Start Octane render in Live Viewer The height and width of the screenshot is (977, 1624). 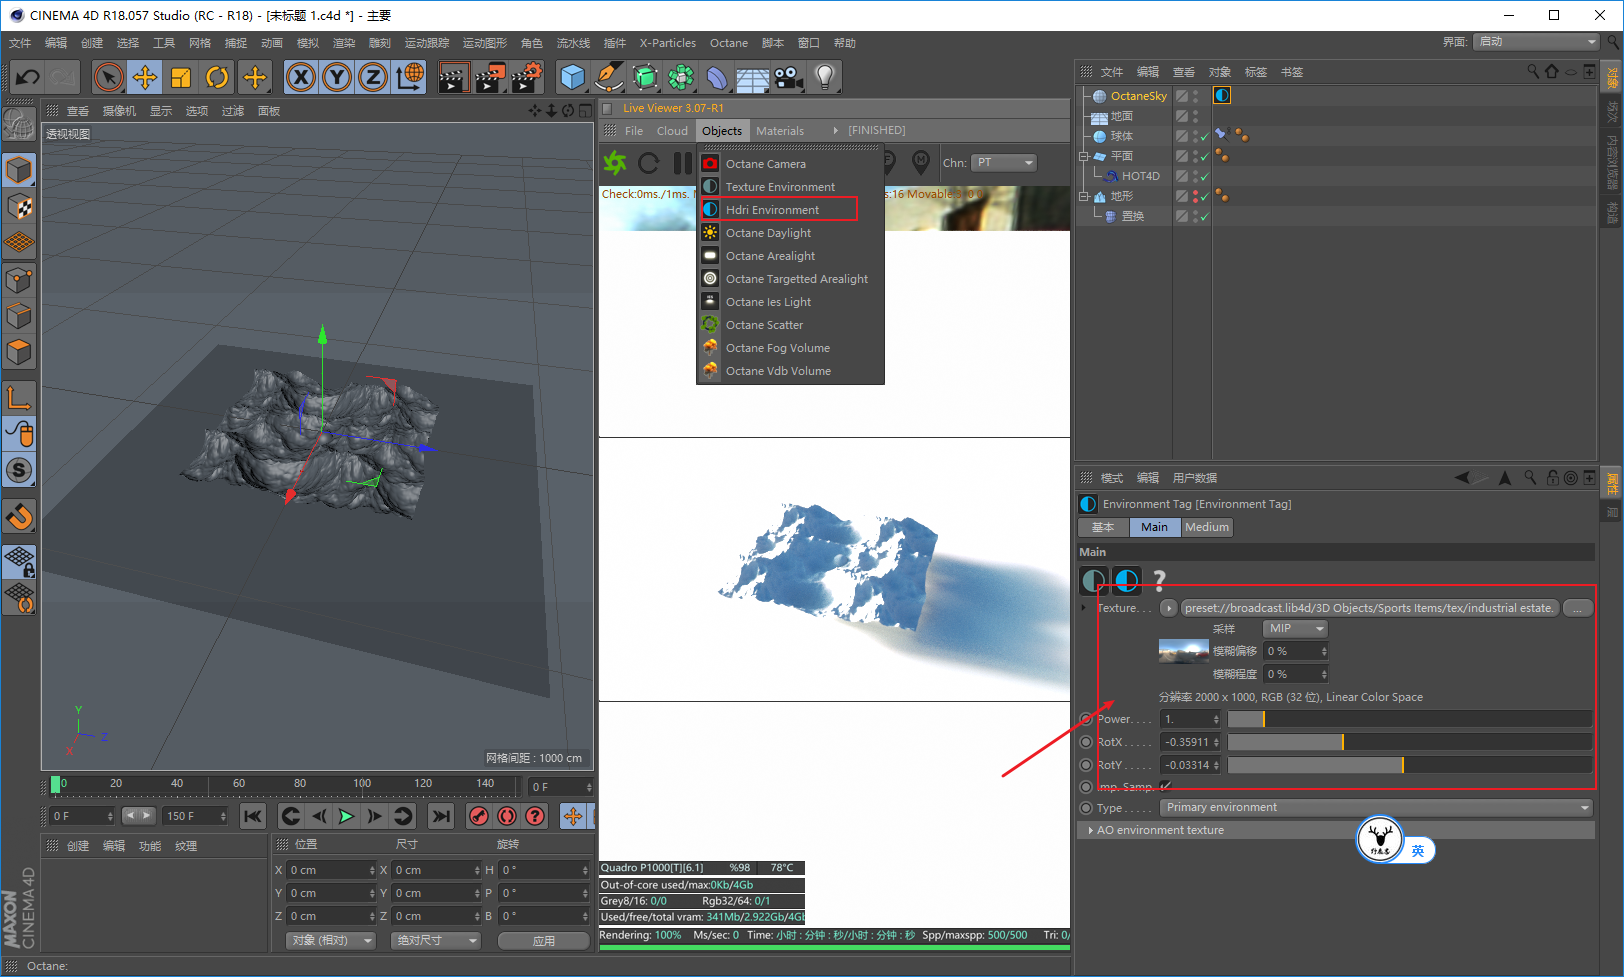coord(615,162)
